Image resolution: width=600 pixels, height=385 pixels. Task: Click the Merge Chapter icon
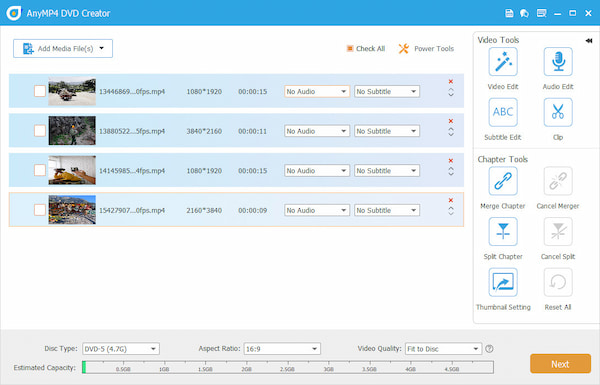[x=503, y=181]
